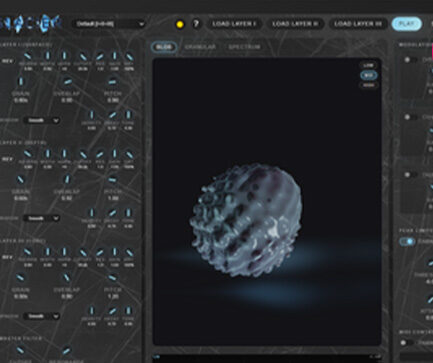Screen dimensions: 433x363
Task: Click Layer II OVERLAP knob
Action: pos(67,180)
